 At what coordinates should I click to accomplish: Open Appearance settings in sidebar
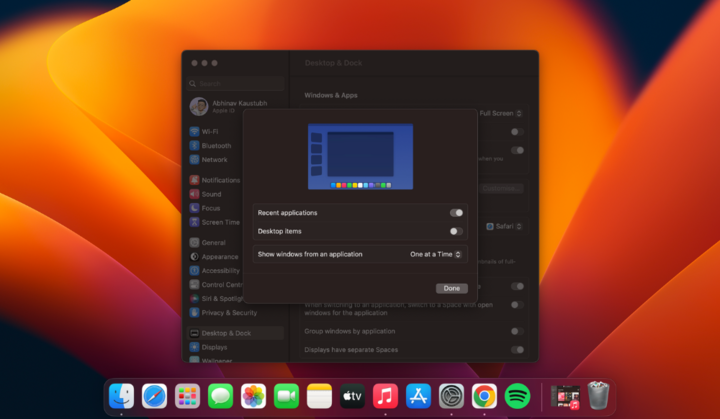tap(214, 256)
